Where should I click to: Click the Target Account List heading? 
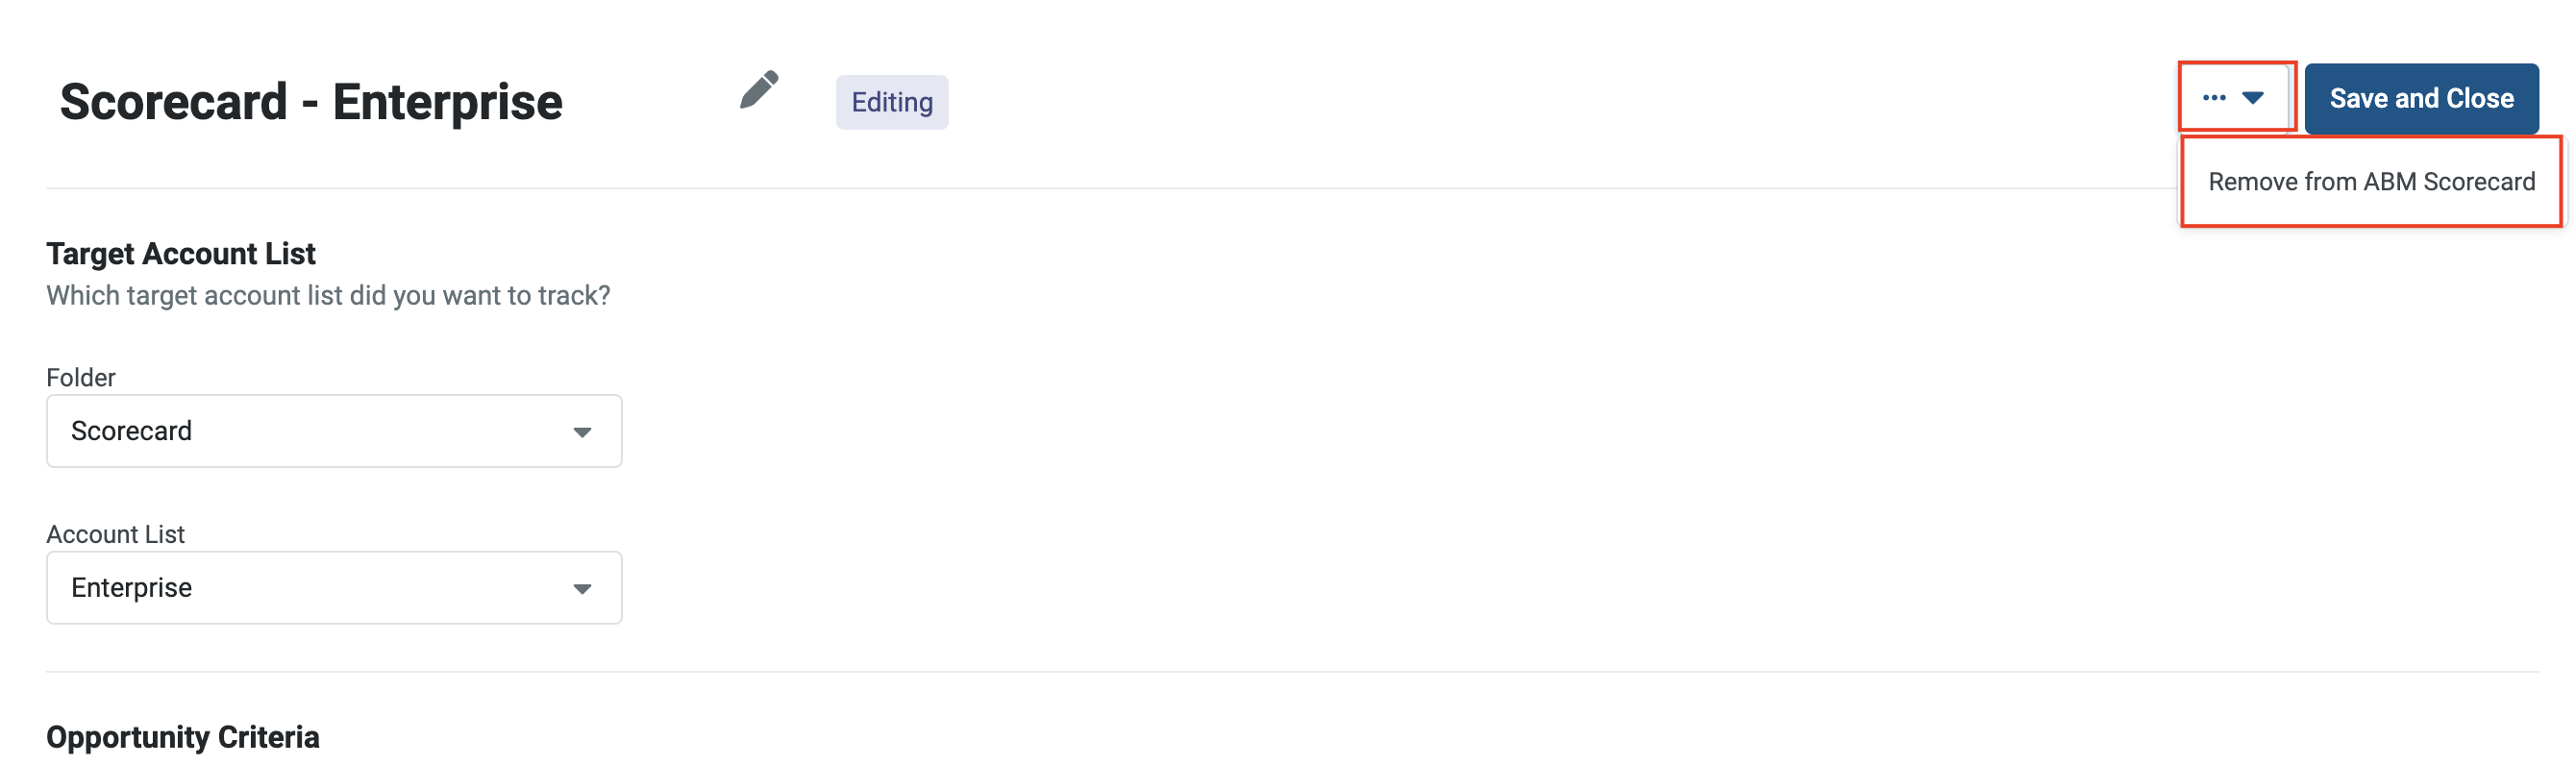point(181,254)
